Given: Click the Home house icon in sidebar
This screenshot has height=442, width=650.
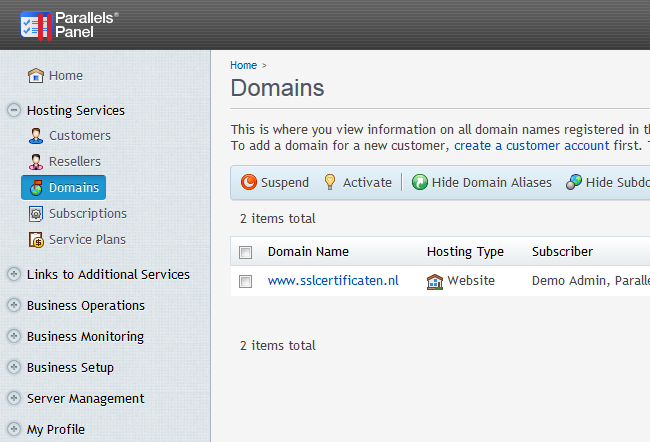Looking at the screenshot, I should (x=36, y=76).
